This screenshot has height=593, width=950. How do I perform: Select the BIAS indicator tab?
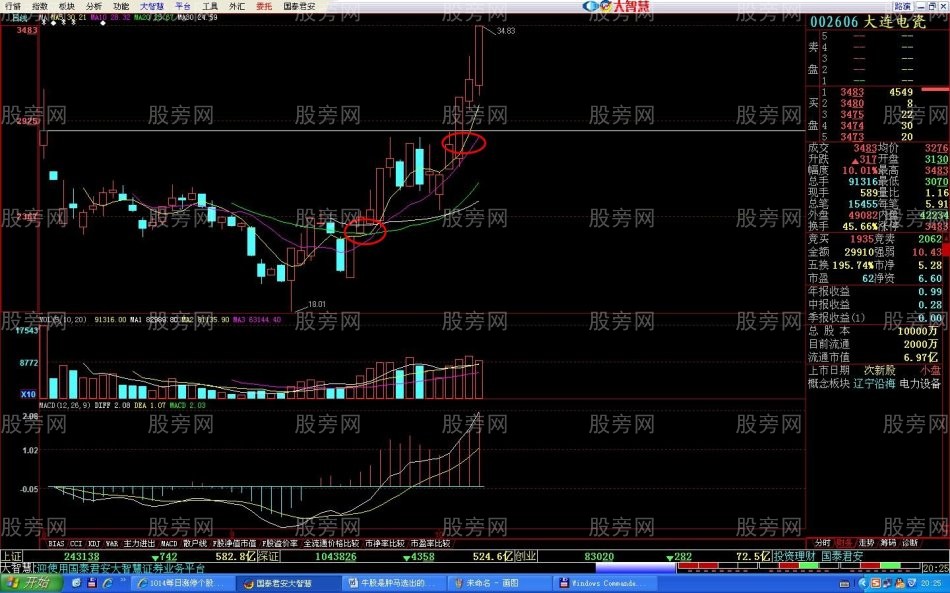(x=56, y=543)
